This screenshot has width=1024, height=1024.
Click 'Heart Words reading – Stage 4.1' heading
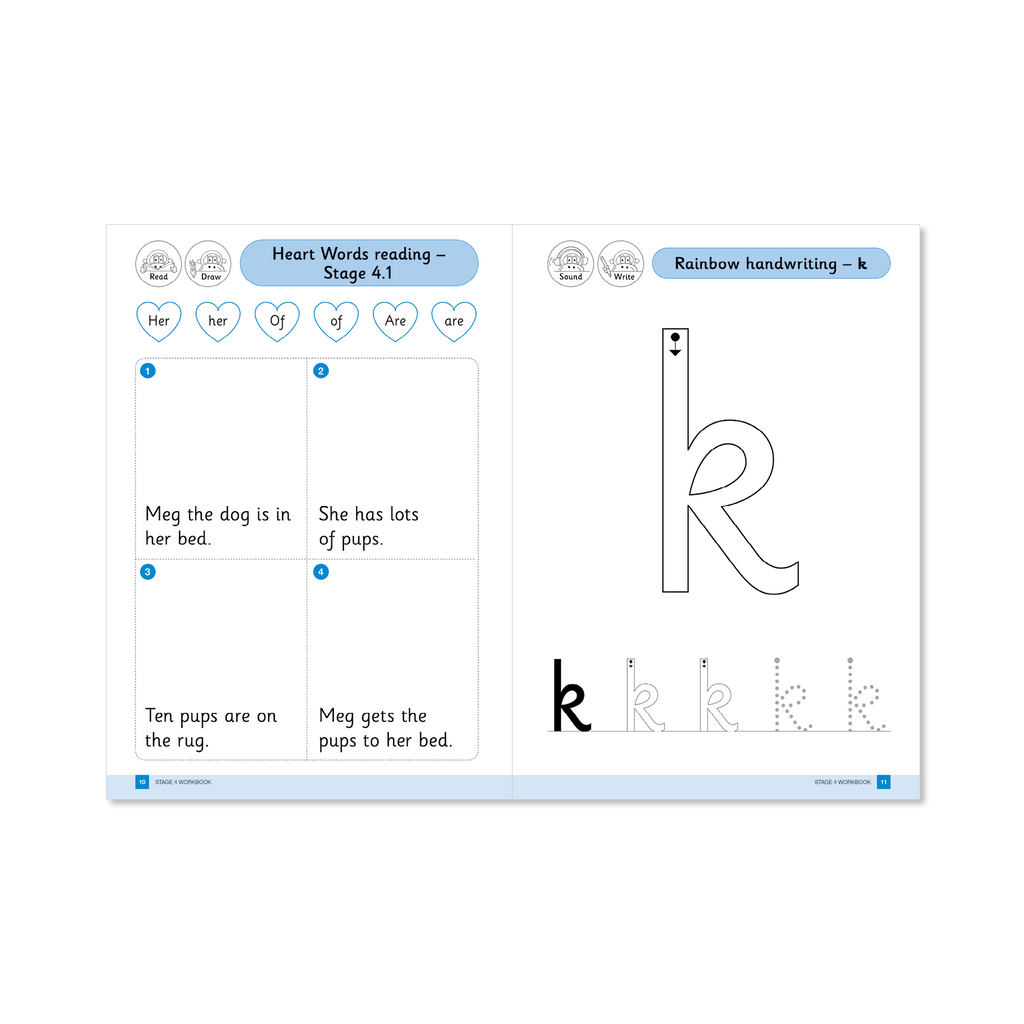point(359,263)
